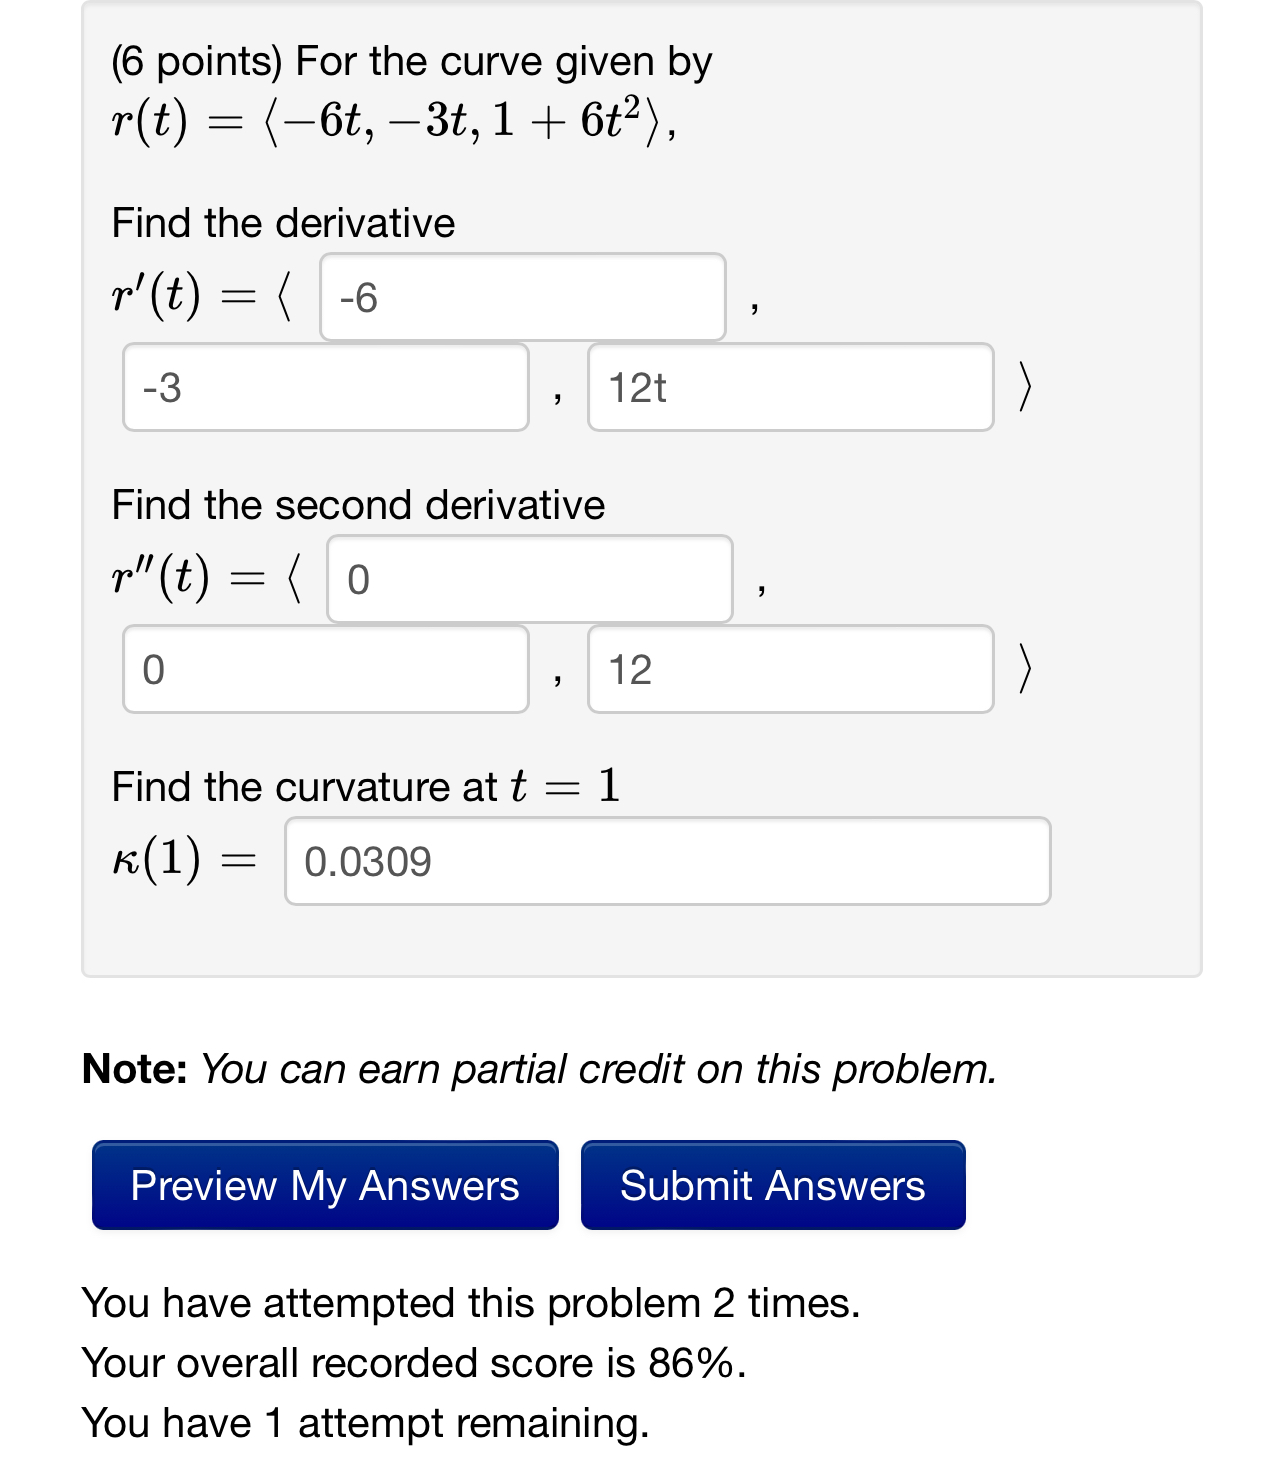Click the first component field of r''(t)

528,579
